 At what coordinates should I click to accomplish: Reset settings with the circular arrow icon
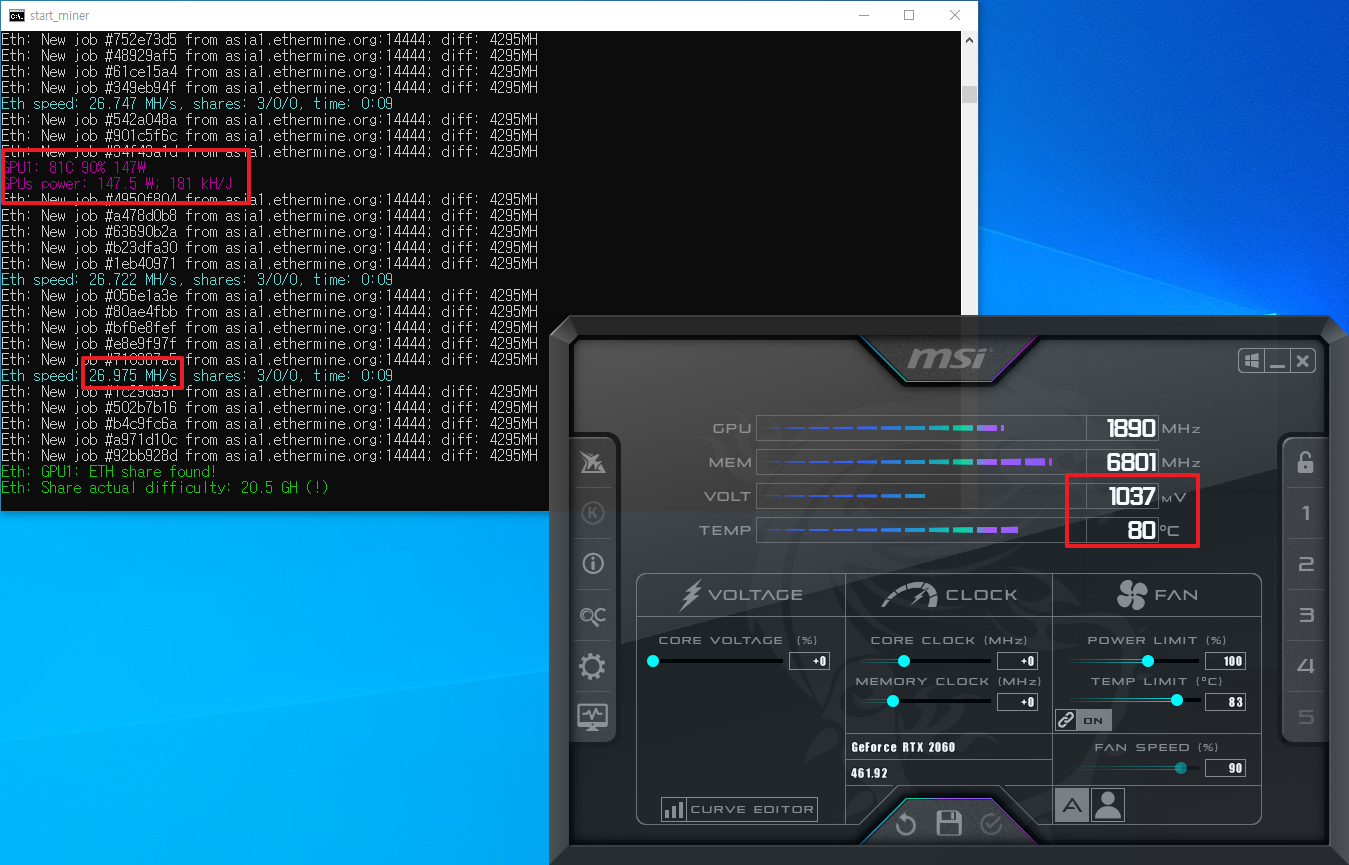pos(906,824)
